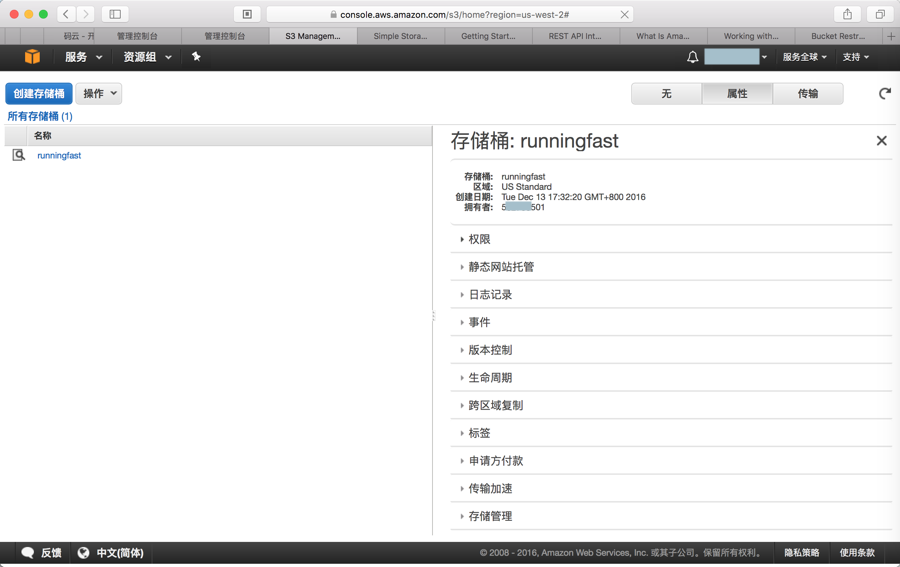Open the notifications bell icon
This screenshot has height=567, width=900.
point(692,57)
